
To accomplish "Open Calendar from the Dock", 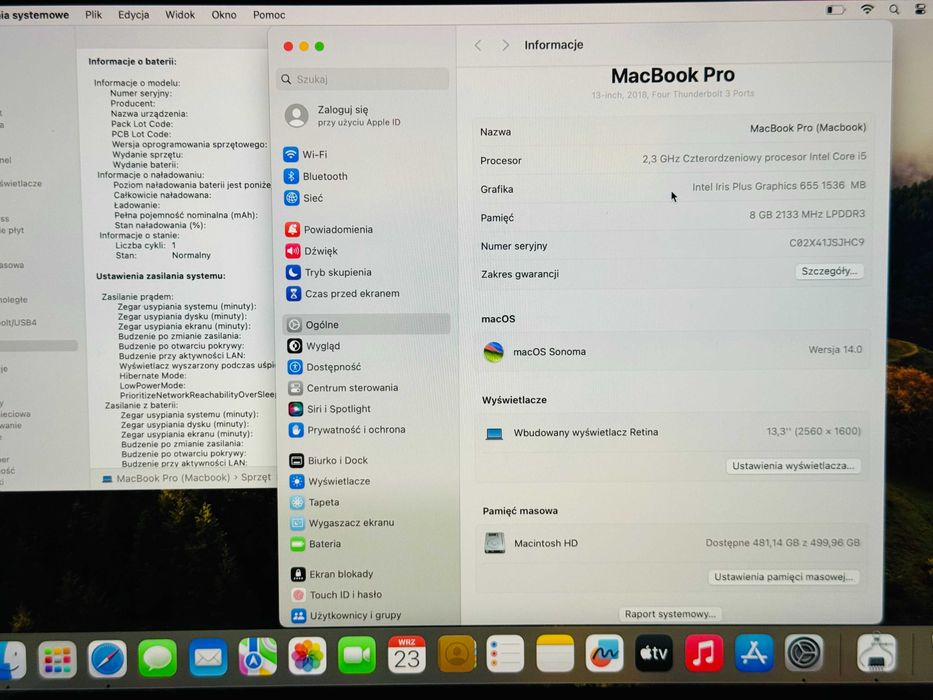I will (406, 655).
